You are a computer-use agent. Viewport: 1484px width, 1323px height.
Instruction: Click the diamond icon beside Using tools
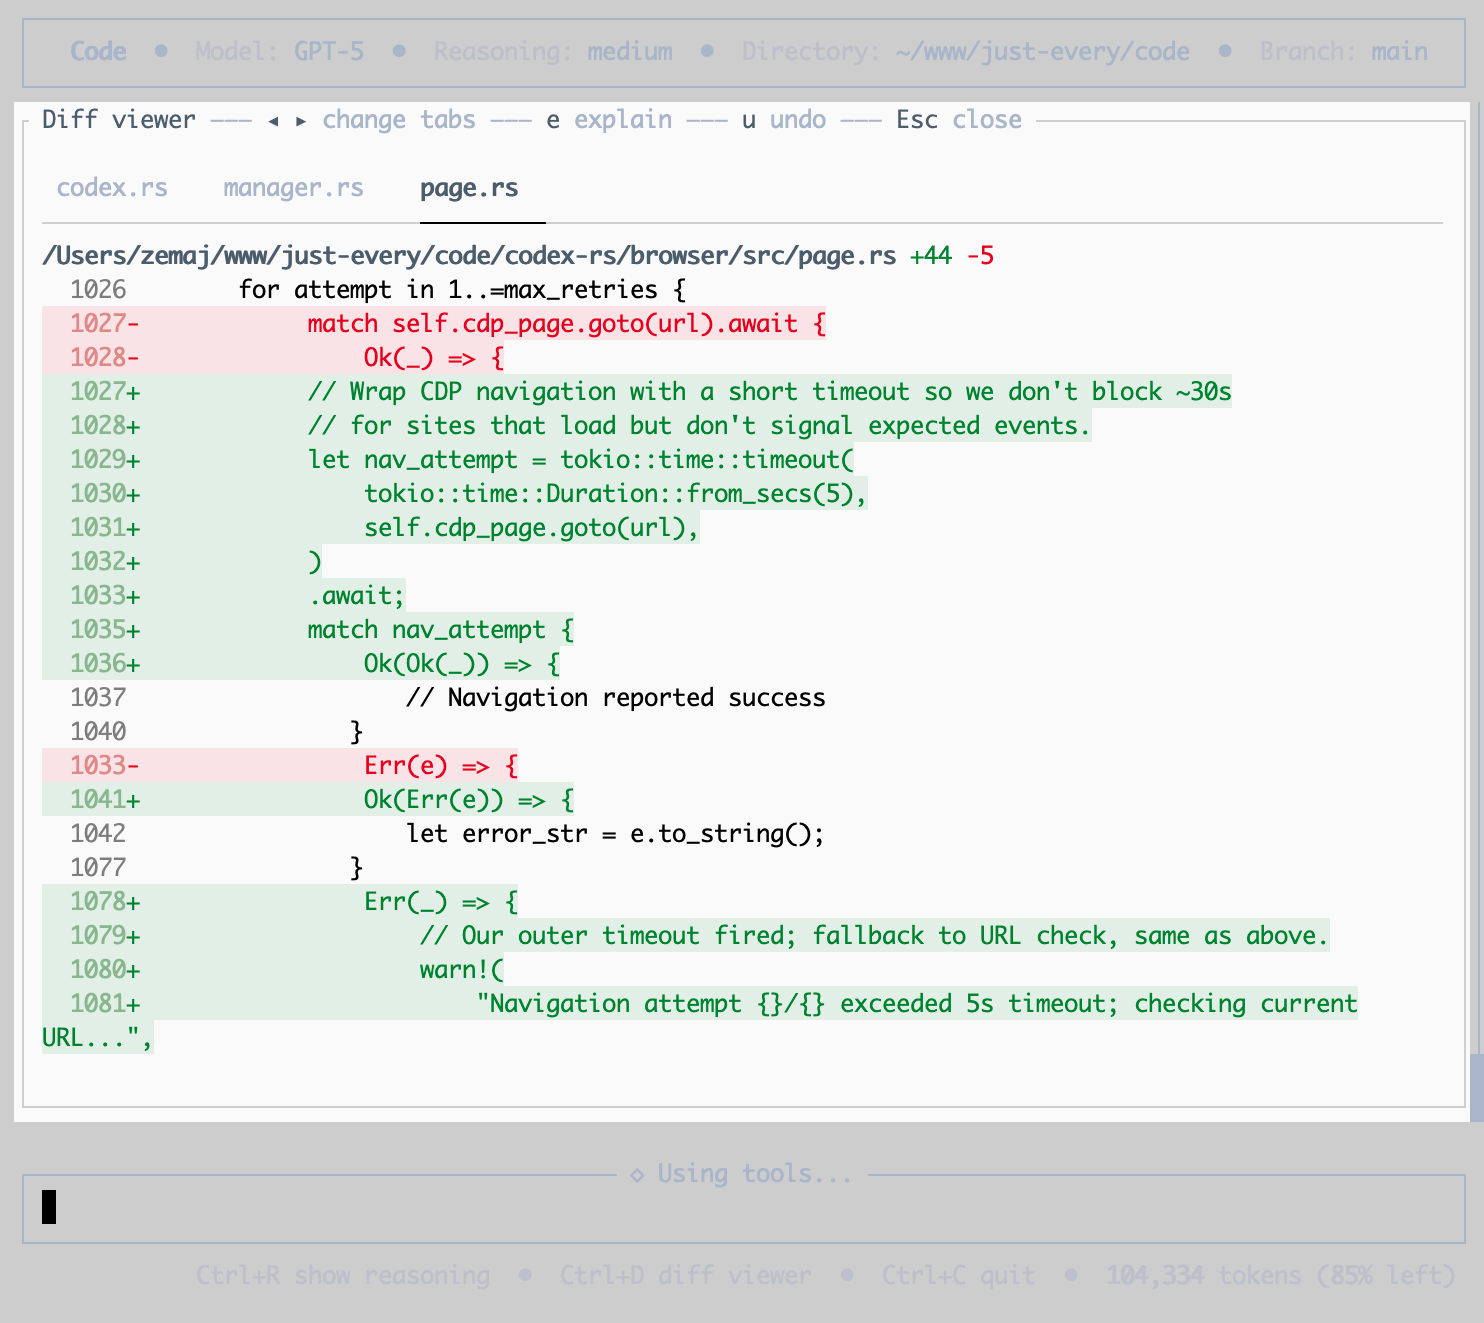(637, 1175)
